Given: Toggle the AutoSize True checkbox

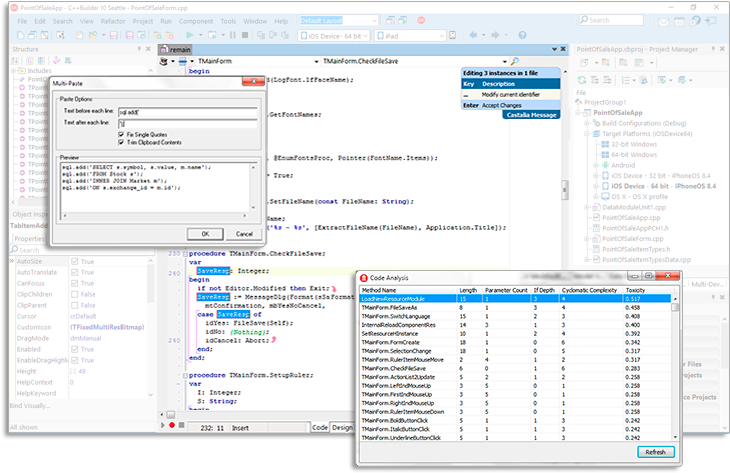Looking at the screenshot, I should (74, 262).
